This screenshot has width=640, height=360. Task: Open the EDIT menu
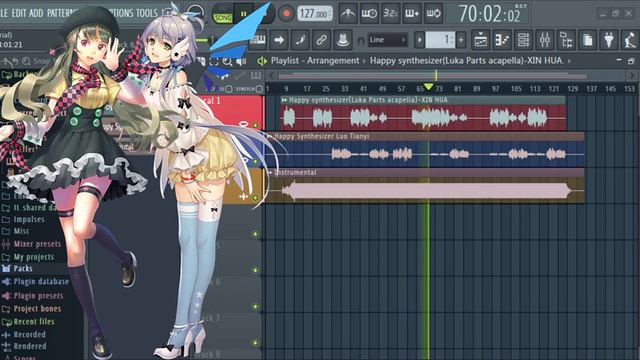(x=18, y=13)
